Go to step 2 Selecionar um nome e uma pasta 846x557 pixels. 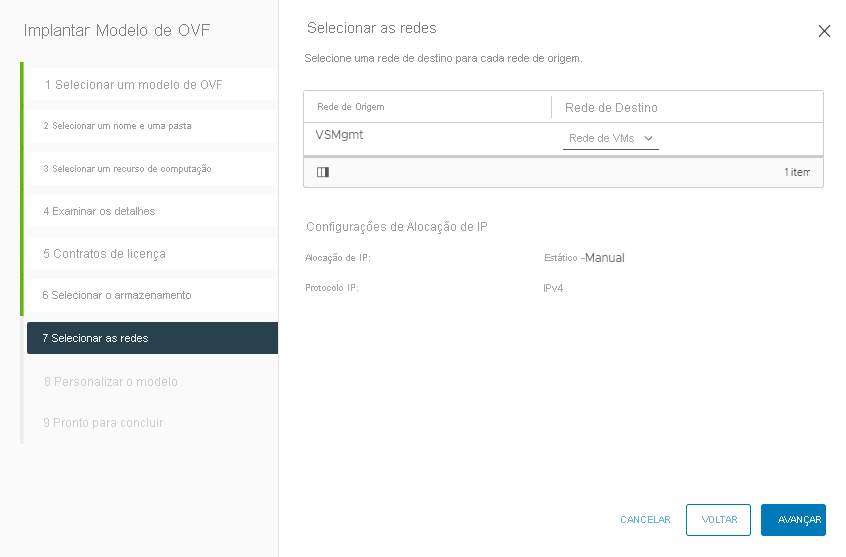152,126
